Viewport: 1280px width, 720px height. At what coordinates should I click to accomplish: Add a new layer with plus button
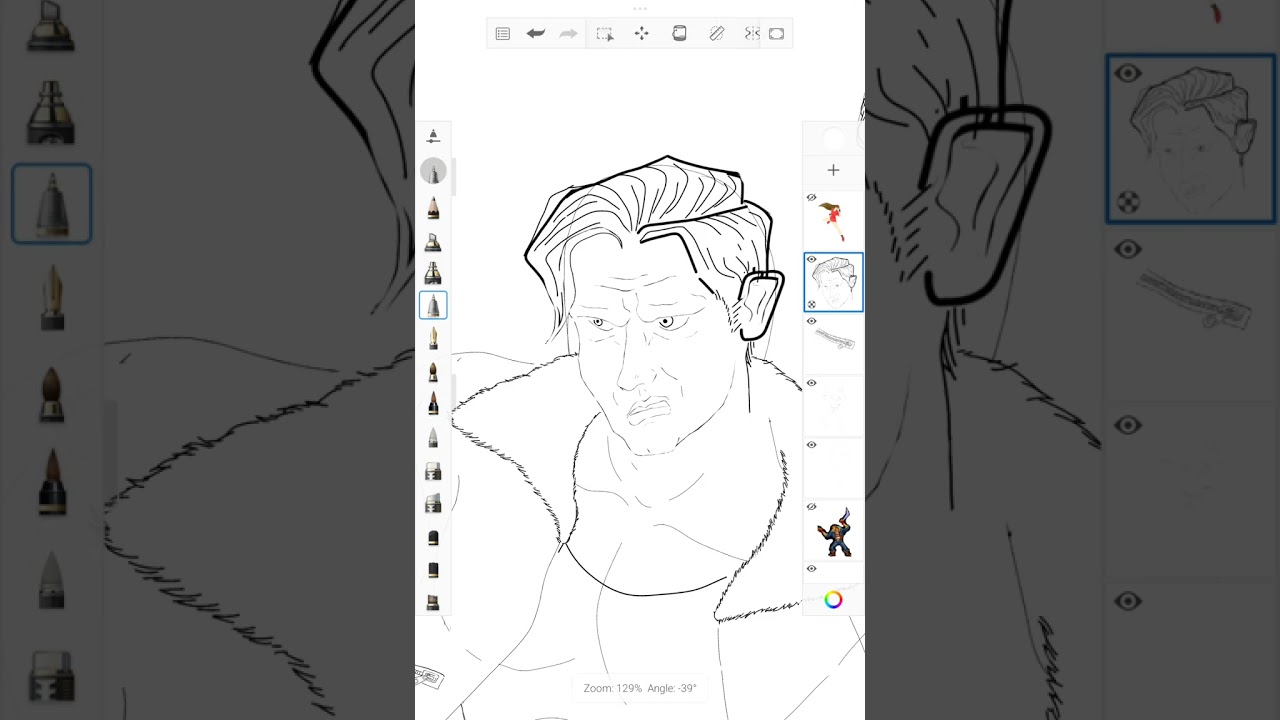[833, 170]
